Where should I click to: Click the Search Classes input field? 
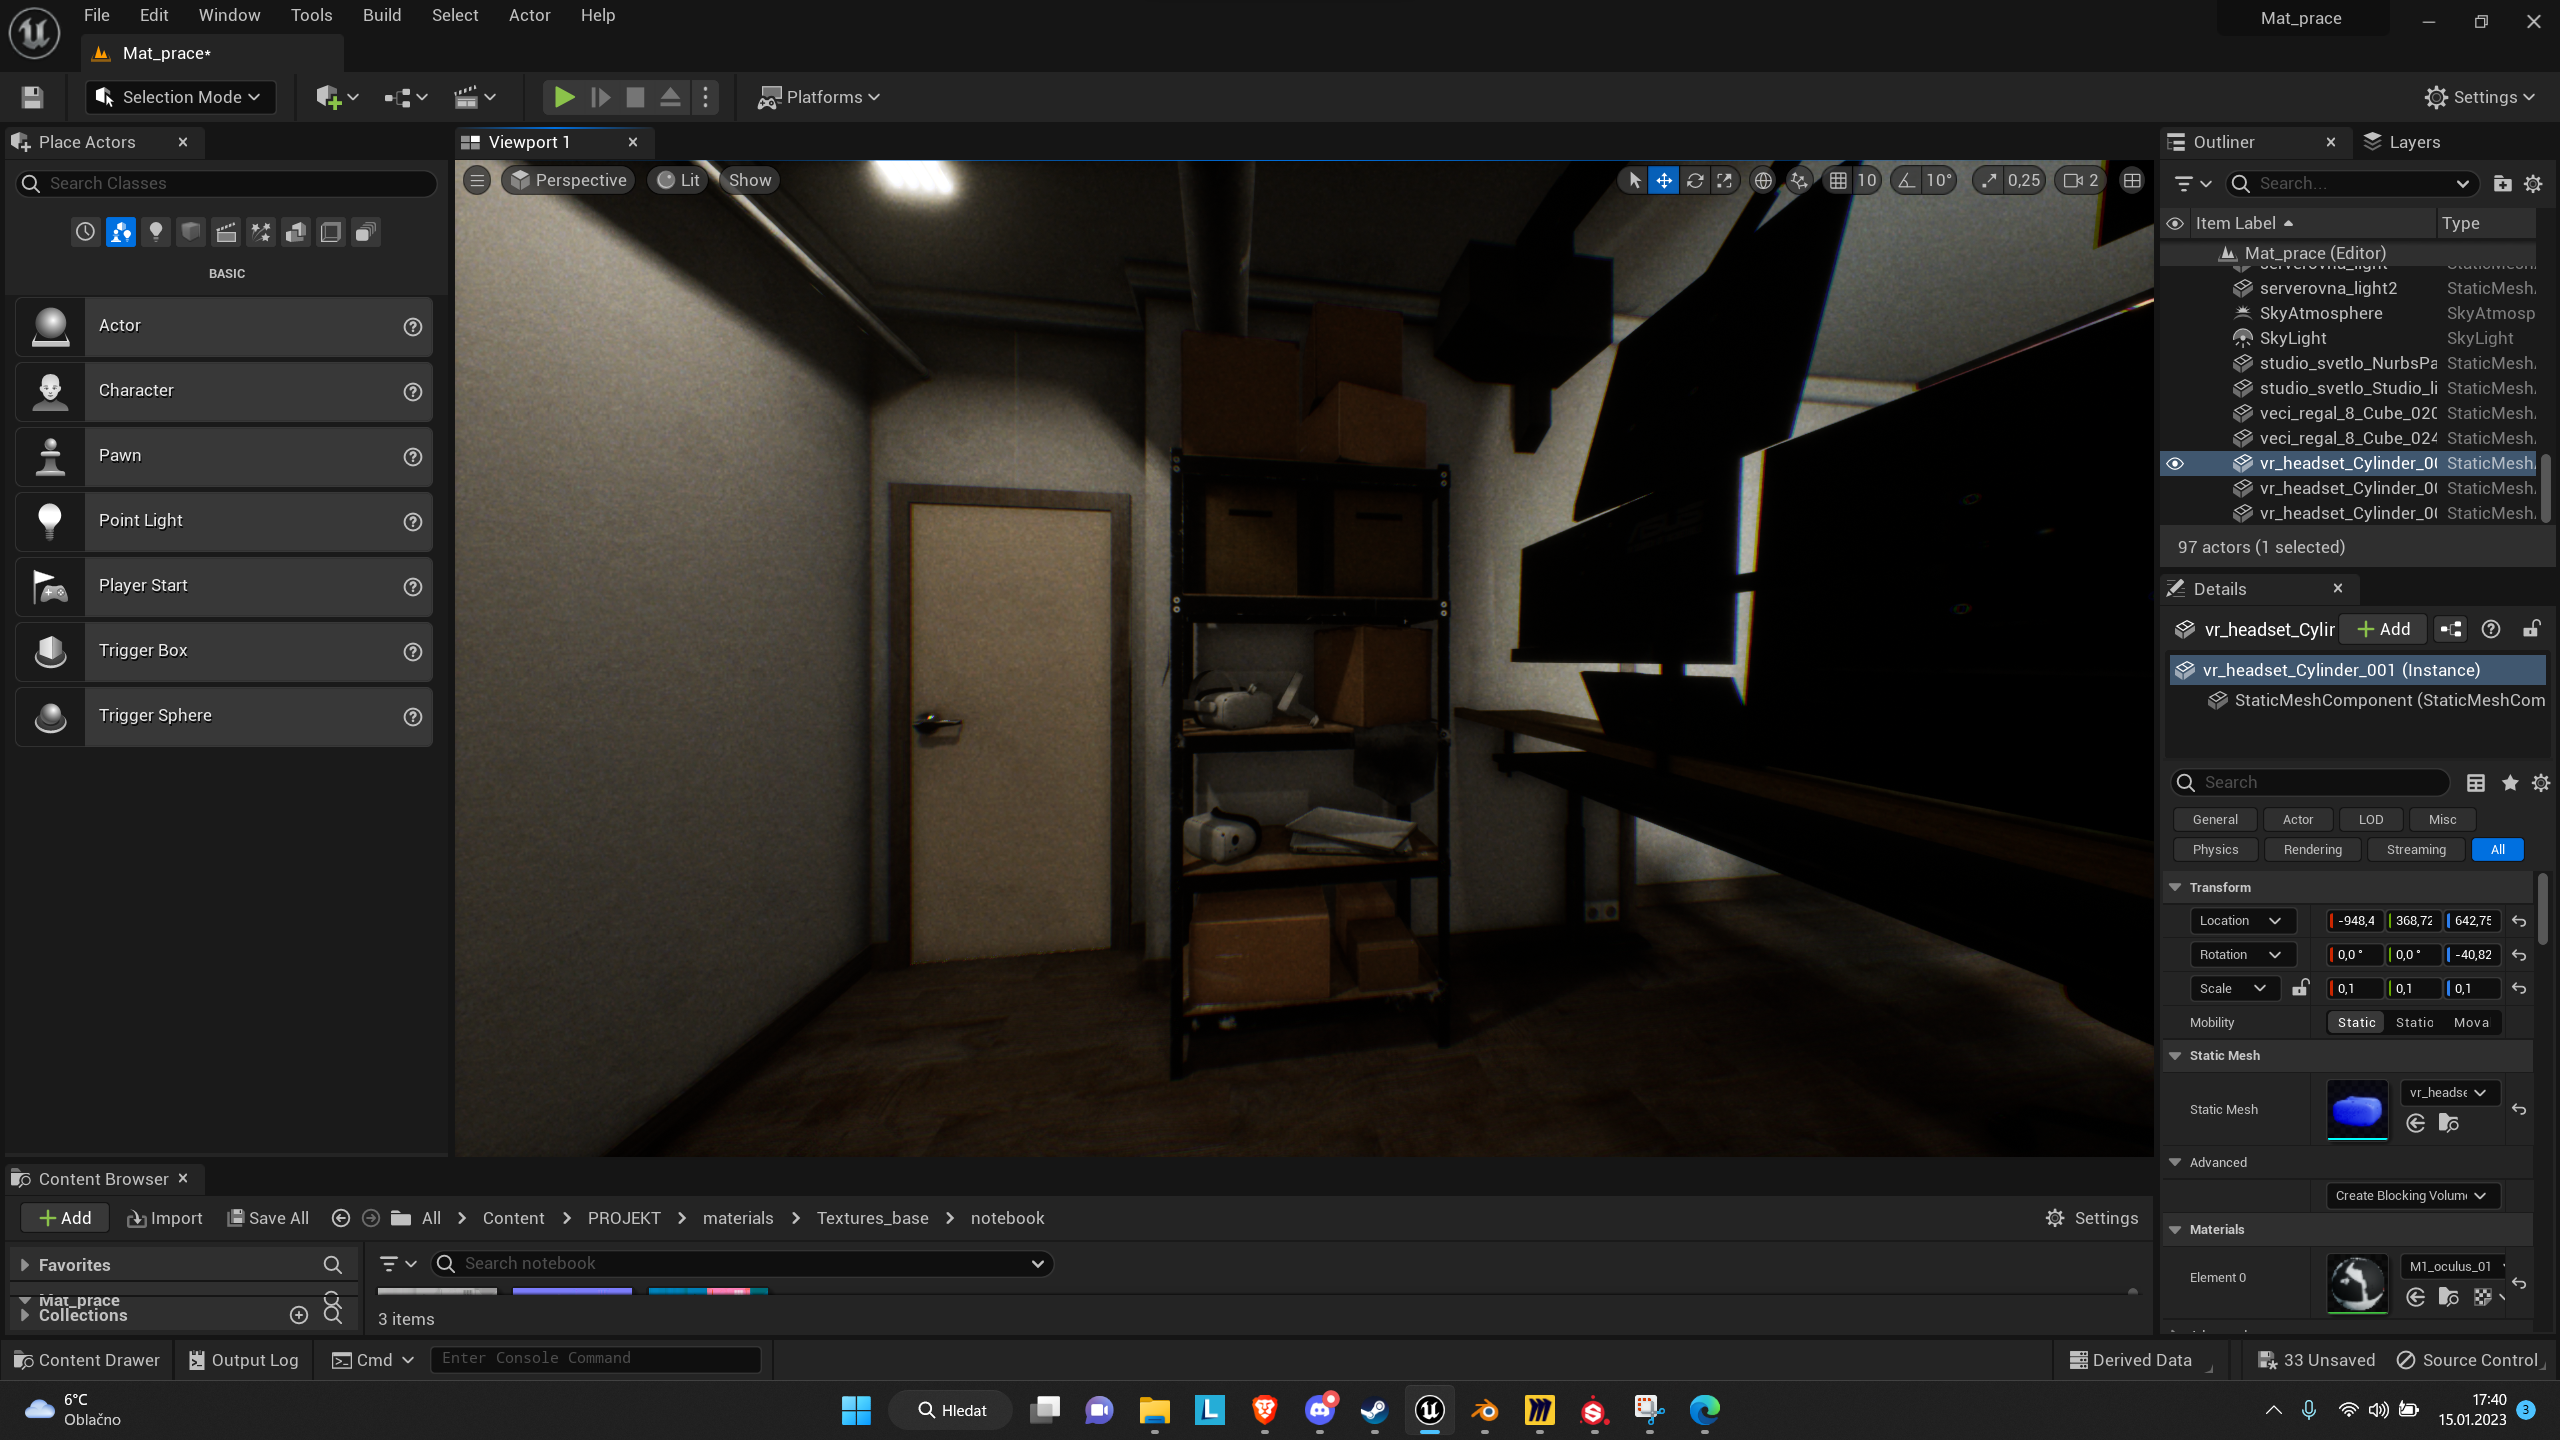point(230,183)
